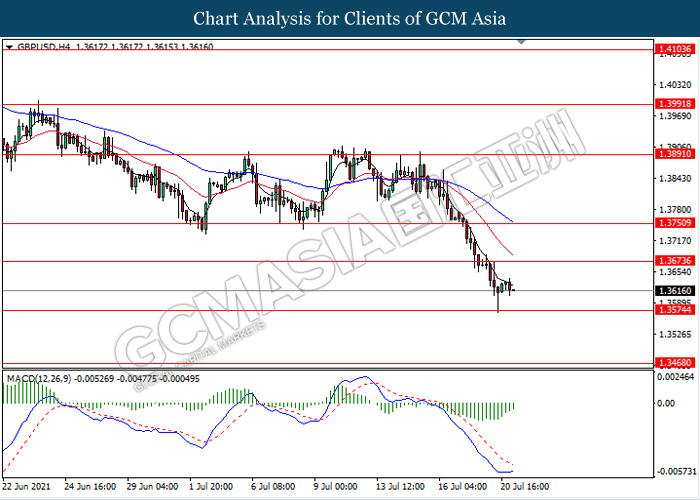Click the 24 Jun 16:00 time label
The width and height of the screenshot is (700, 500).
91,486
